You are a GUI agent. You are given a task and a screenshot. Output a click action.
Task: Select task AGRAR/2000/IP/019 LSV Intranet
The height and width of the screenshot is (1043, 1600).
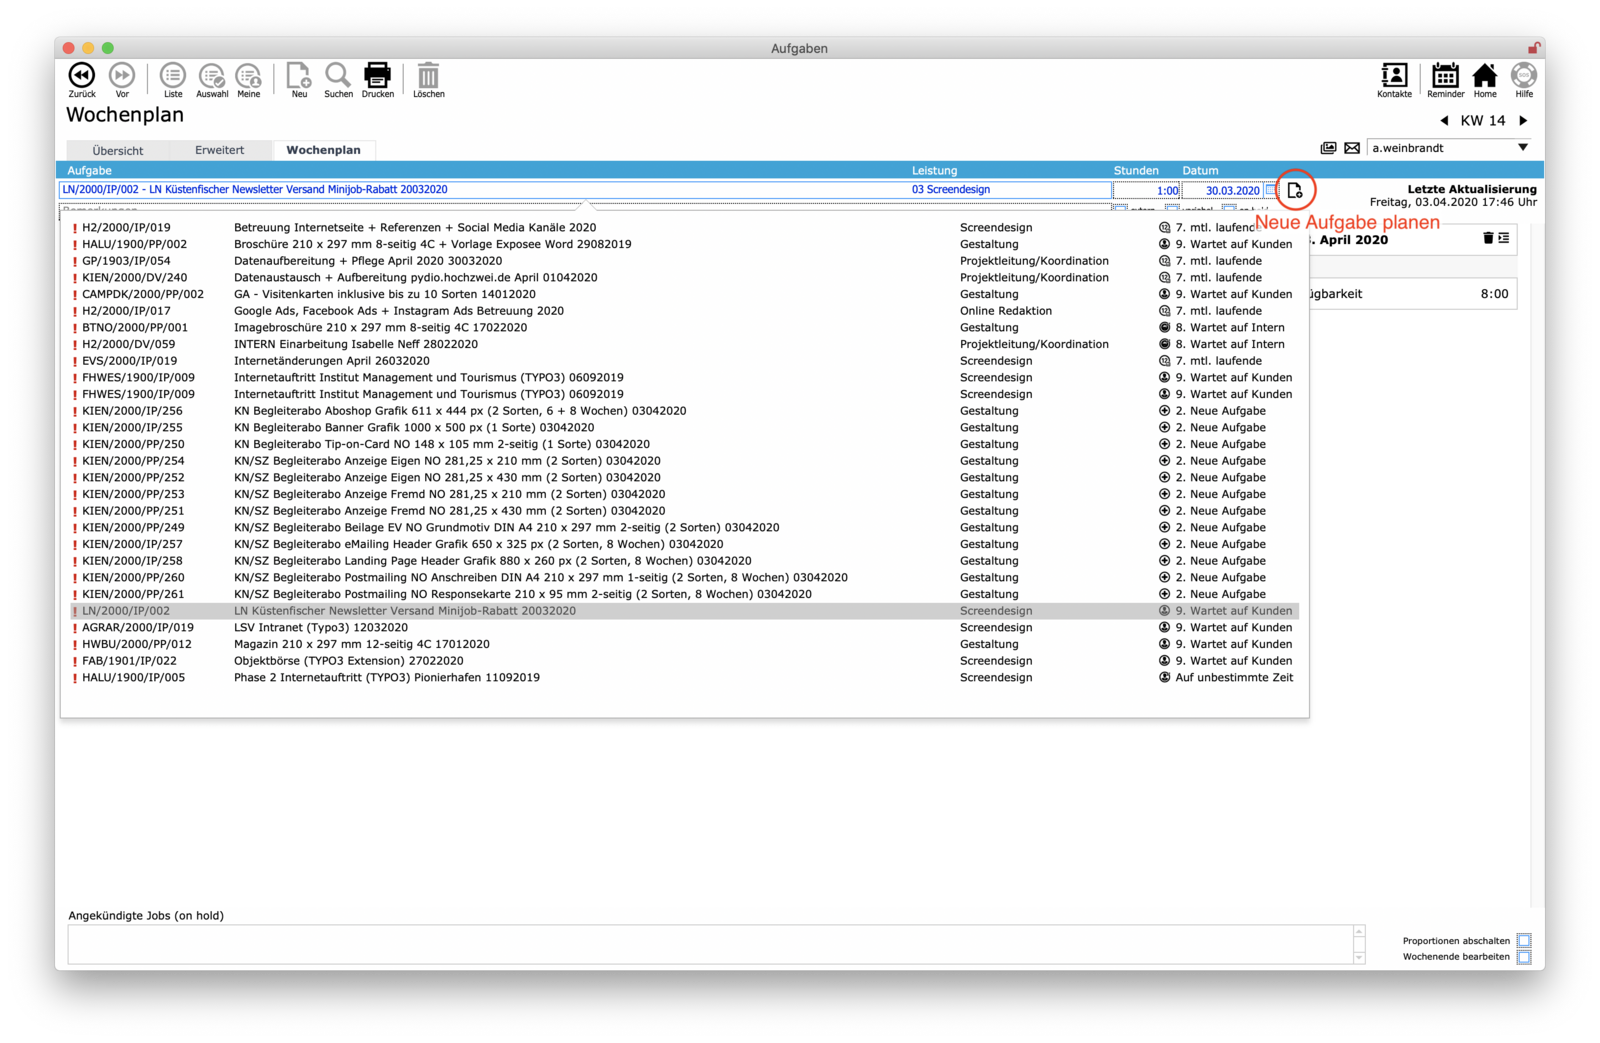click(320, 628)
